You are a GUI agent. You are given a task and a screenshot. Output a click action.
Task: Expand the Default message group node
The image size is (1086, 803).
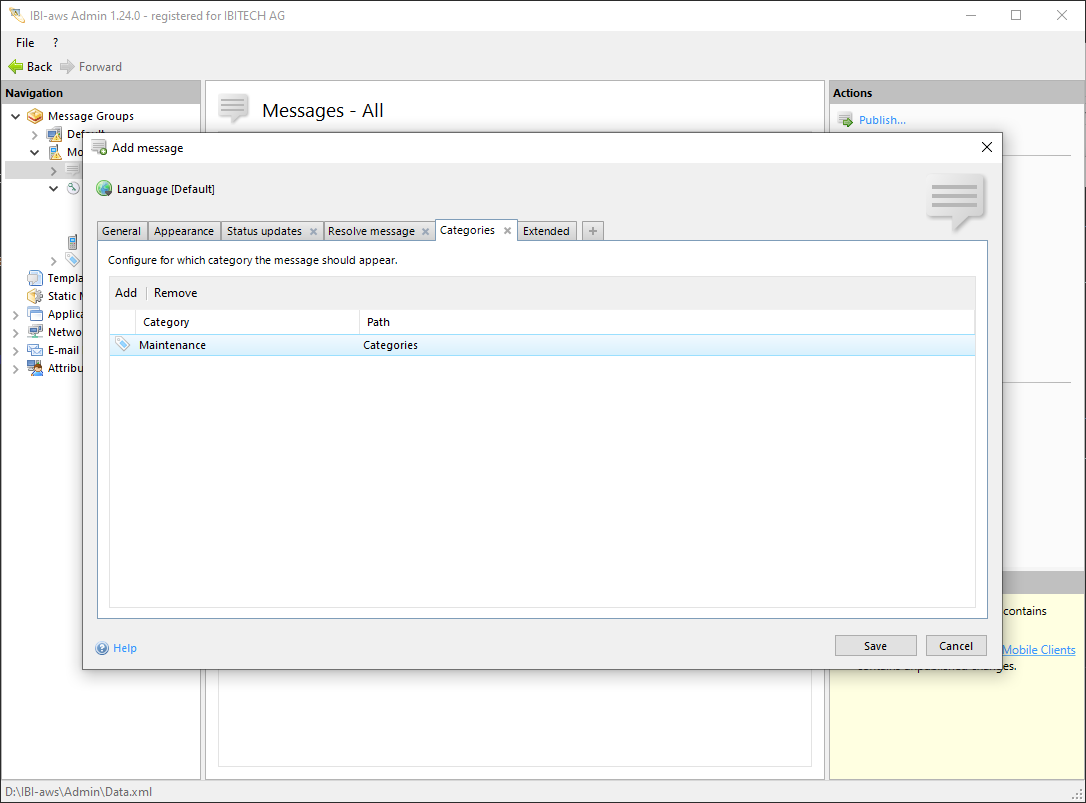click(x=35, y=134)
